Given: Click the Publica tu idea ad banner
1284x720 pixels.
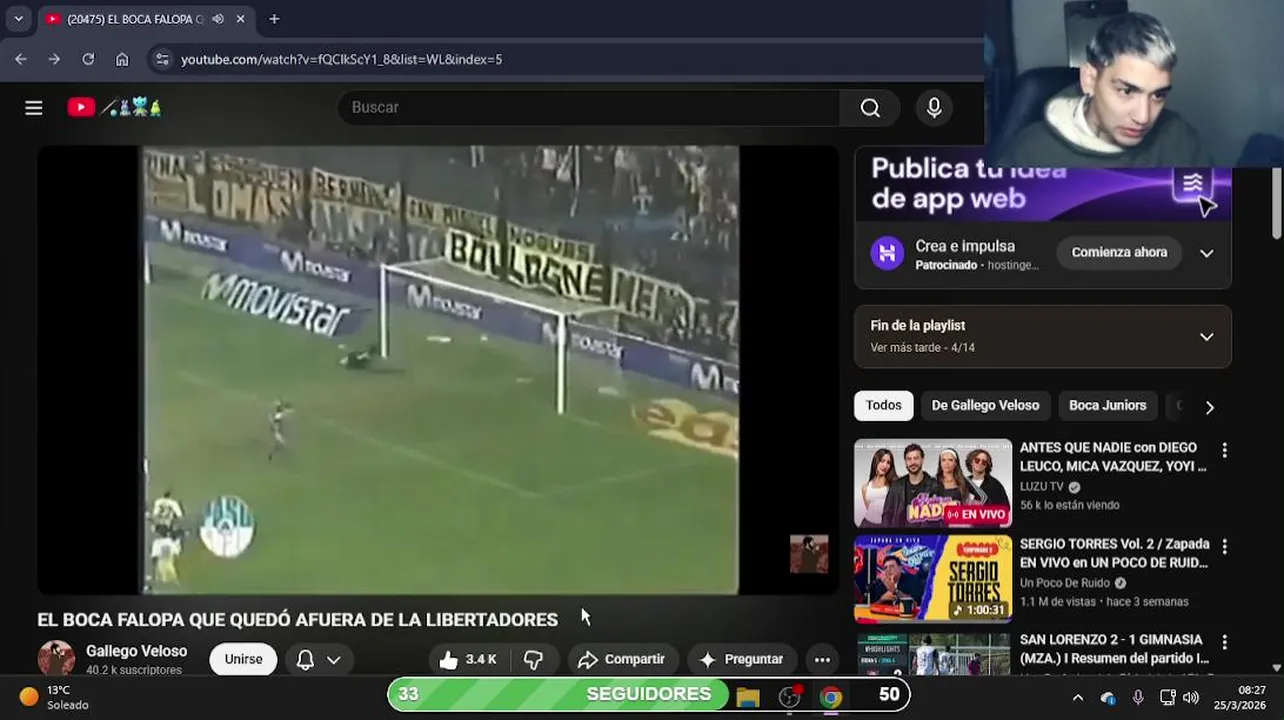Looking at the screenshot, I should click(1043, 185).
